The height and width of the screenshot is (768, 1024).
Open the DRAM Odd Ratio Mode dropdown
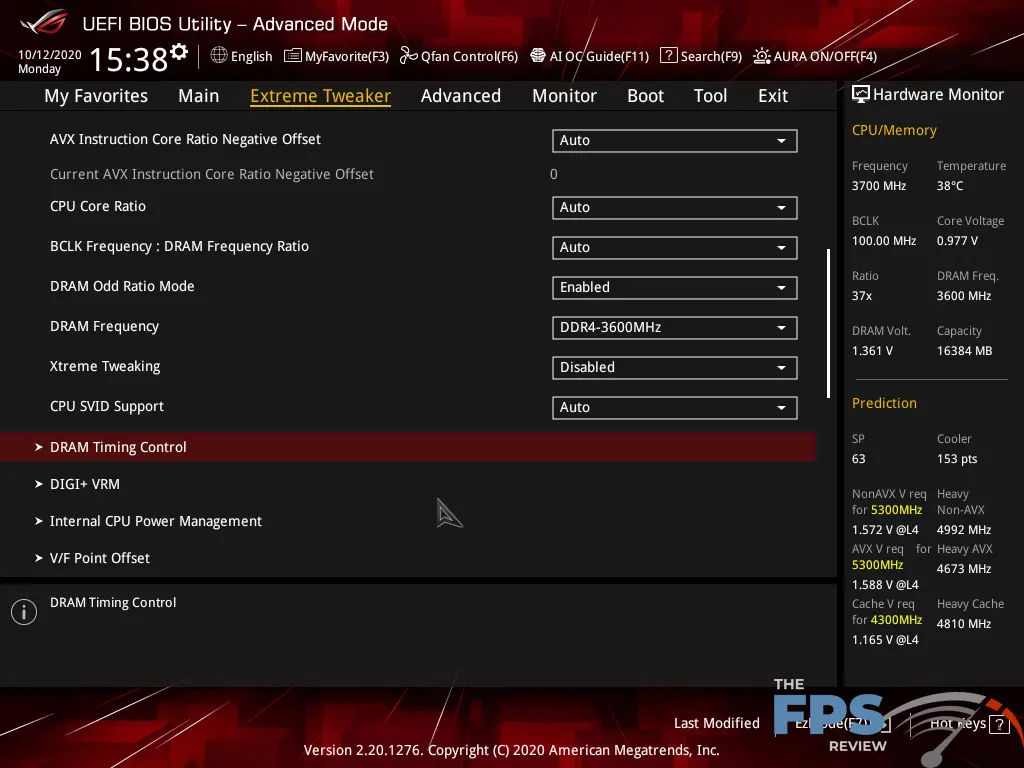[675, 287]
